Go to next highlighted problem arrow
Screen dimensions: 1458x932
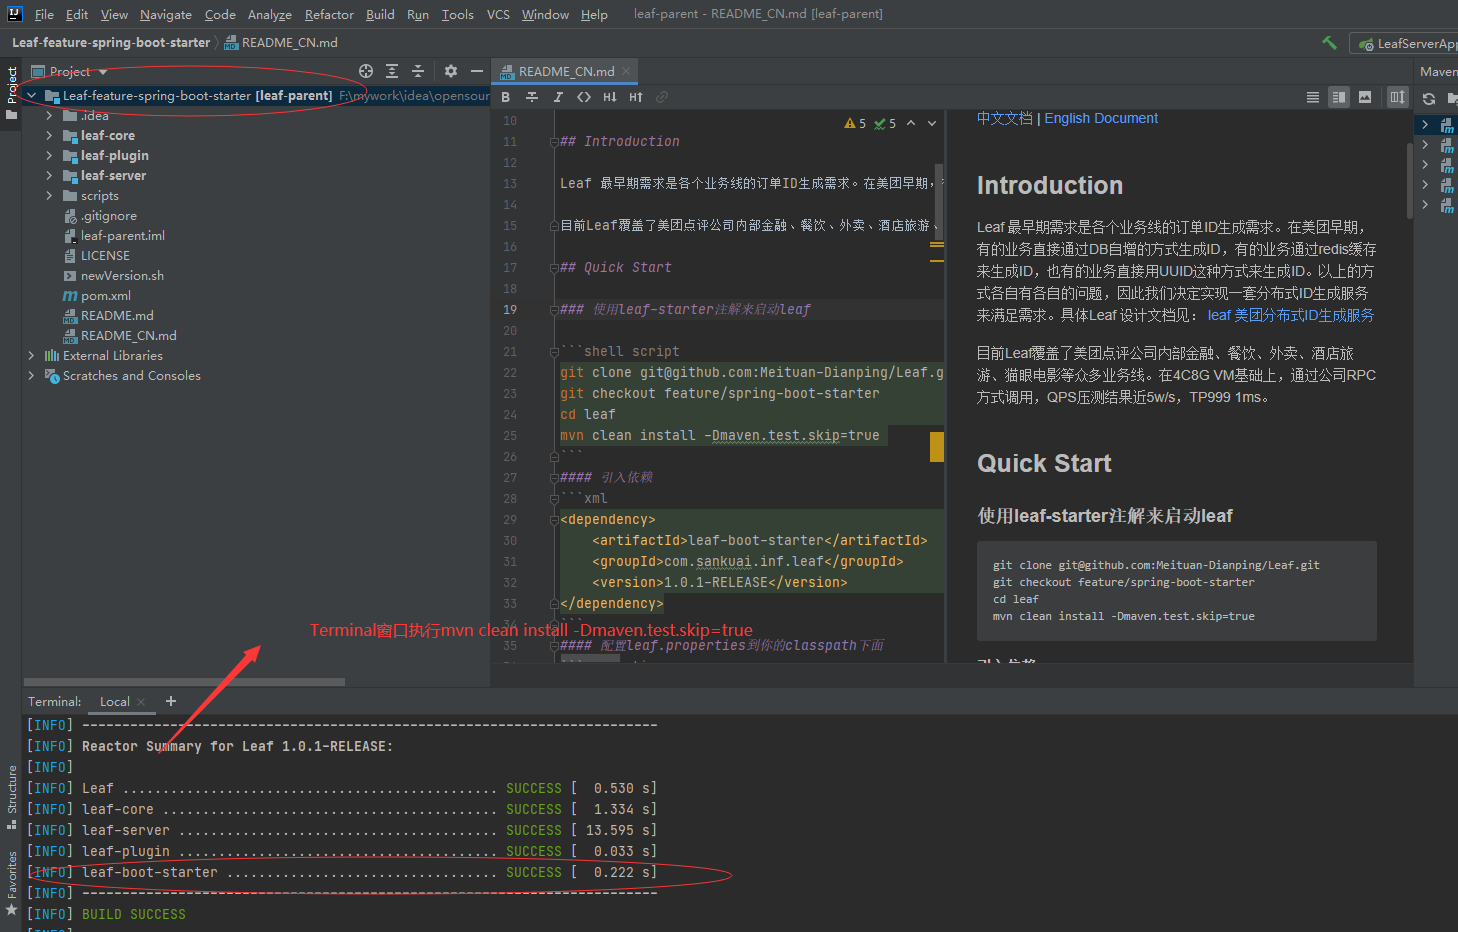932,124
